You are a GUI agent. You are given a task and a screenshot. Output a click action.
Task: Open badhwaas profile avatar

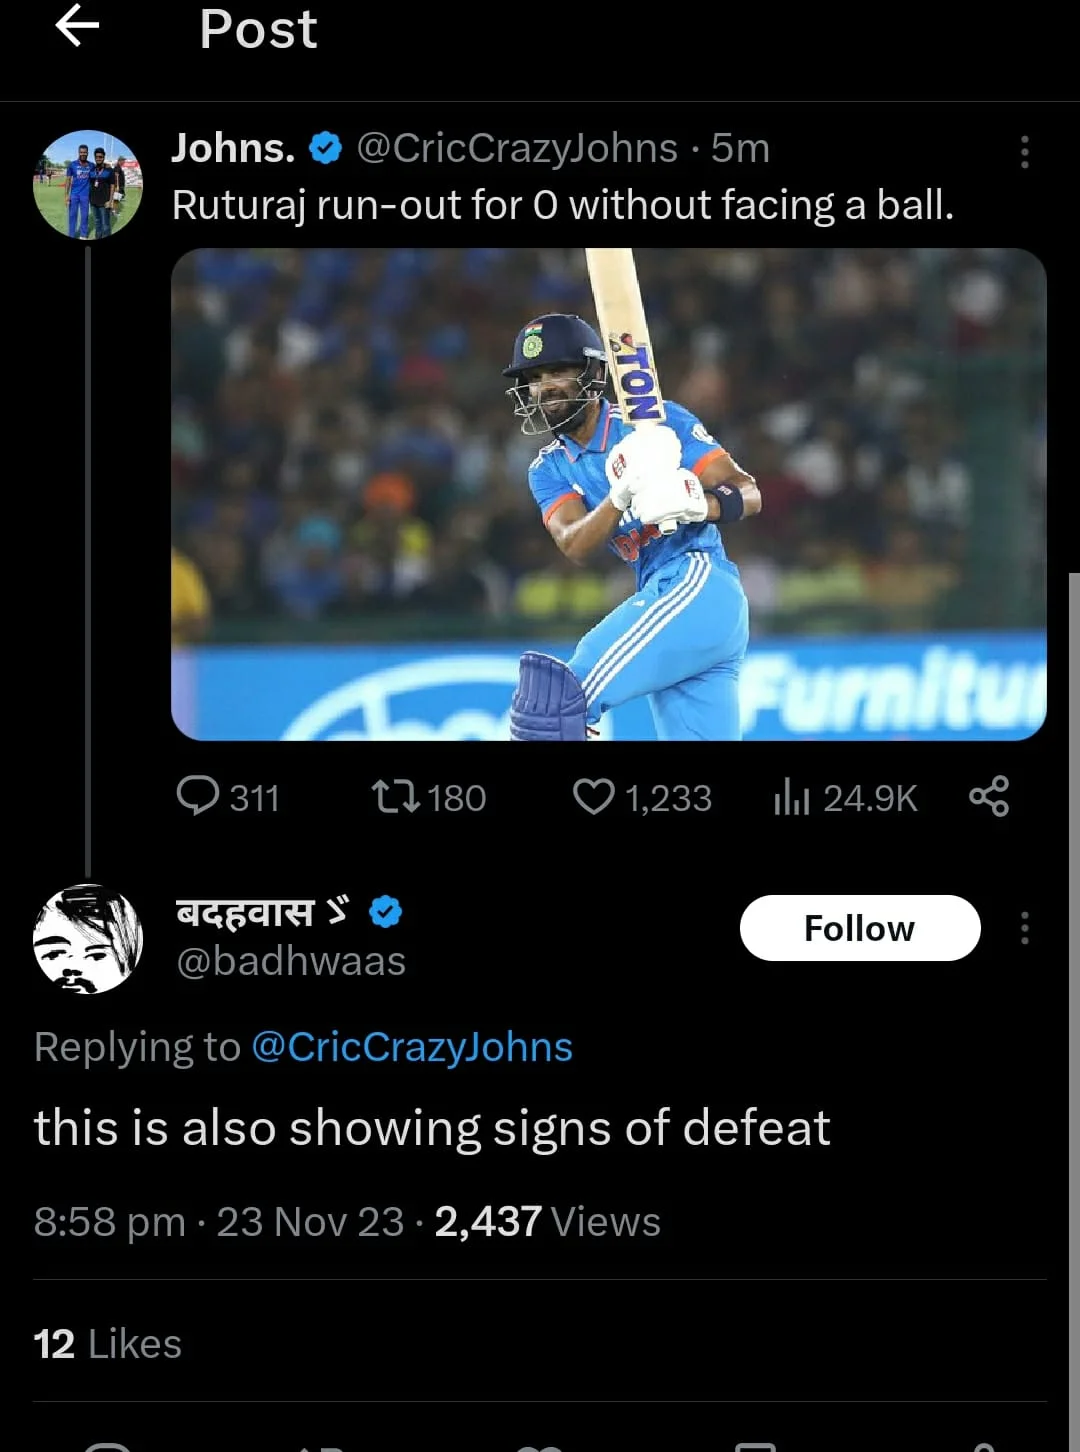click(88, 939)
